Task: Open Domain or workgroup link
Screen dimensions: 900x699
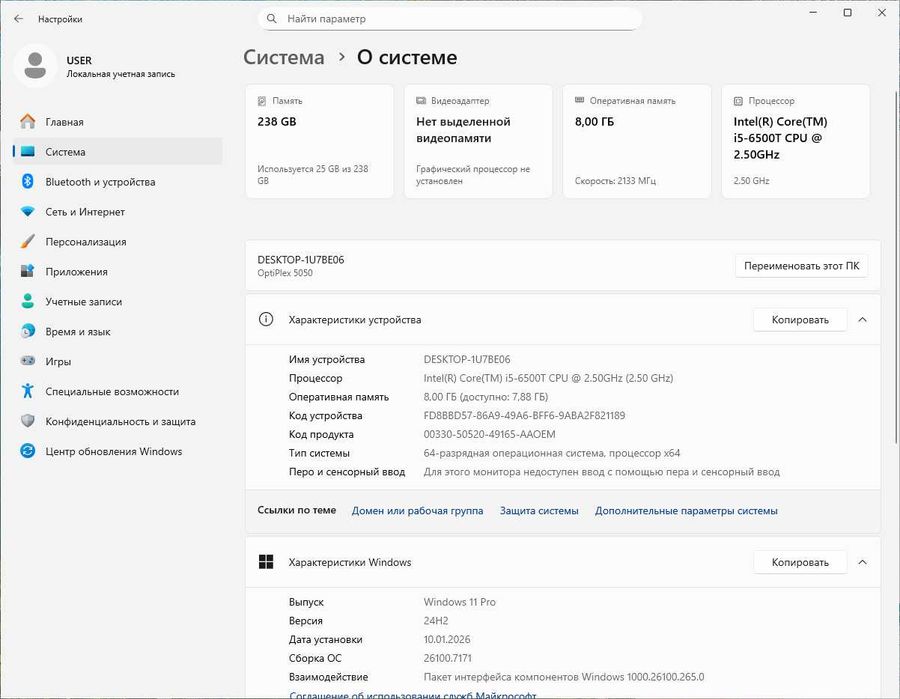Action: click(x=417, y=511)
